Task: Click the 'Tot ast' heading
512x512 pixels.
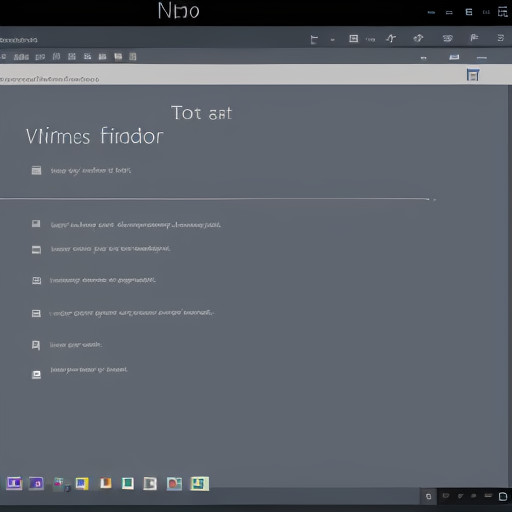Action: 201,113
